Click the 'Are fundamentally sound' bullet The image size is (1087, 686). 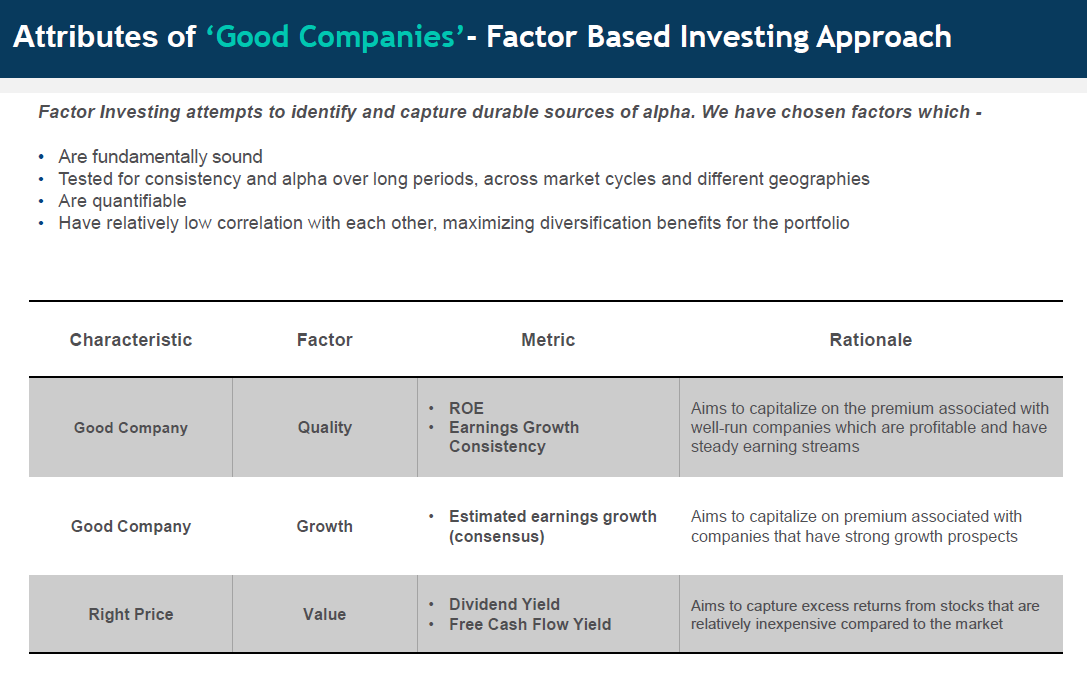coord(160,157)
